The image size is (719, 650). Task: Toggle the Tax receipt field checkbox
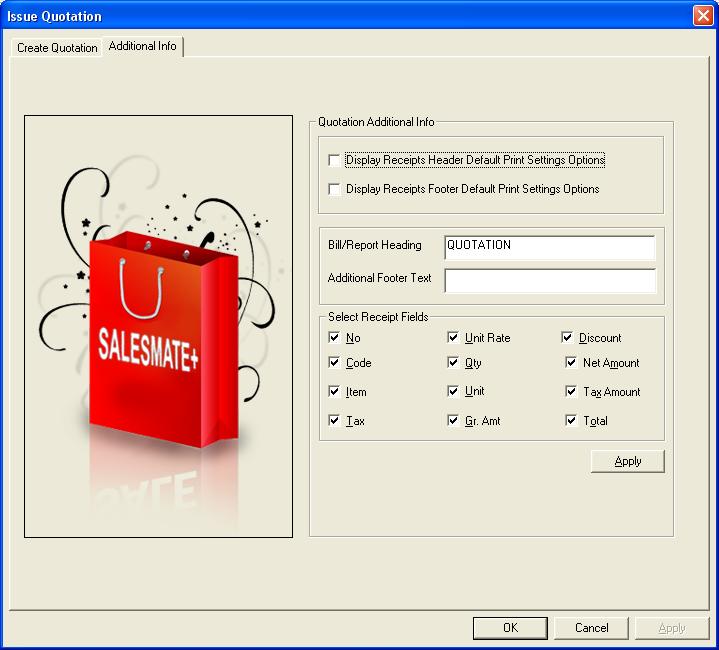334,420
